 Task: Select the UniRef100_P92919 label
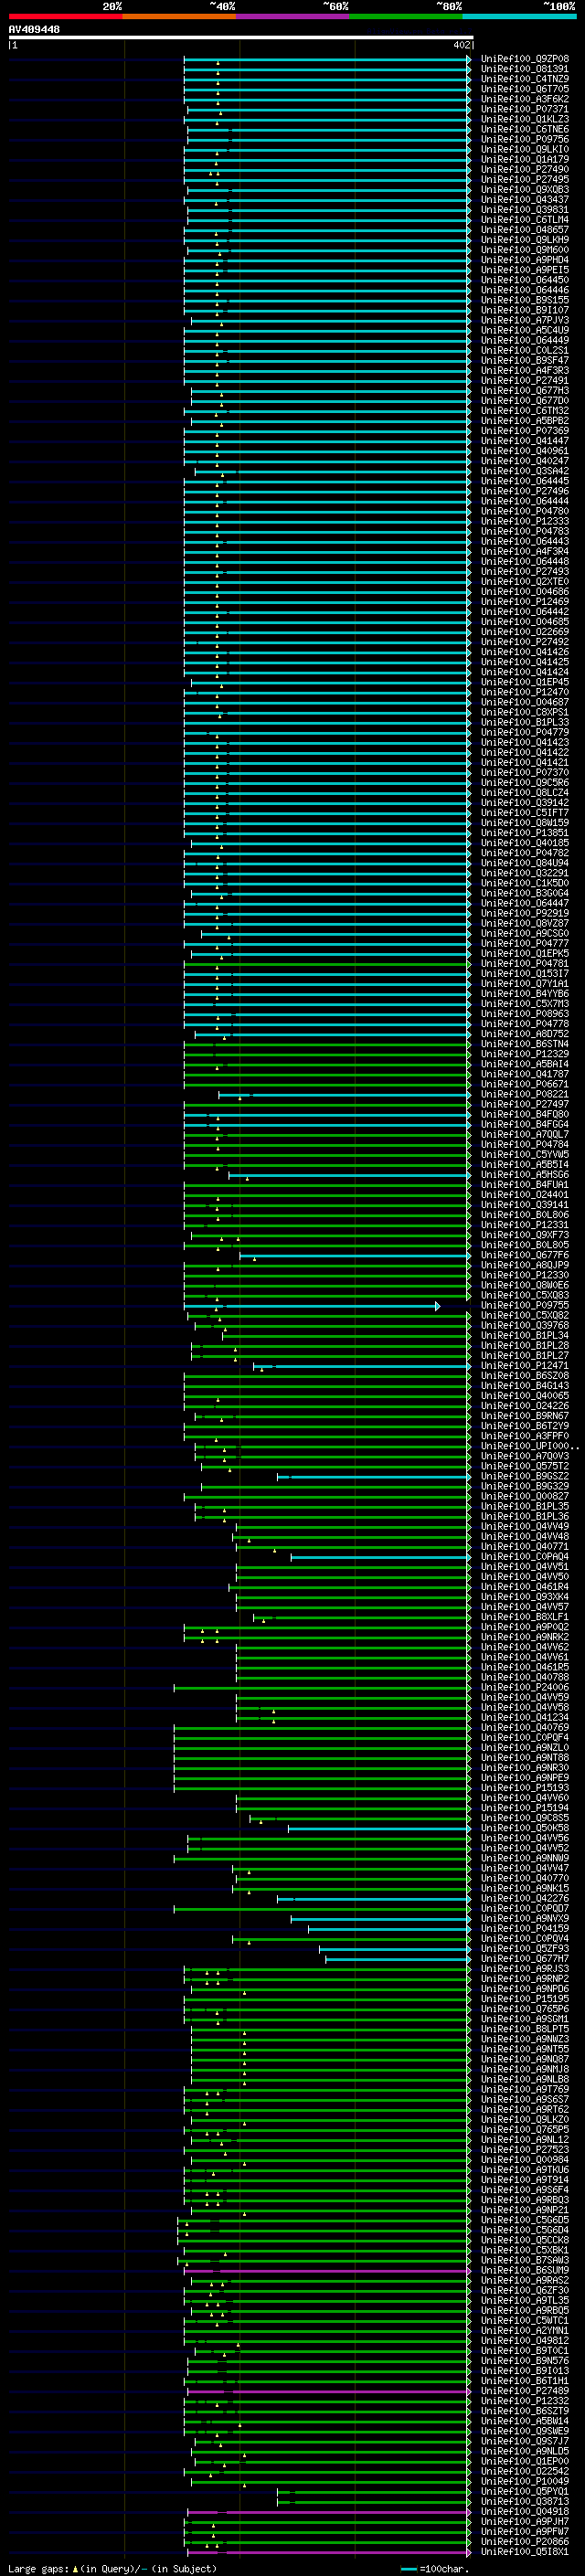(x=525, y=913)
